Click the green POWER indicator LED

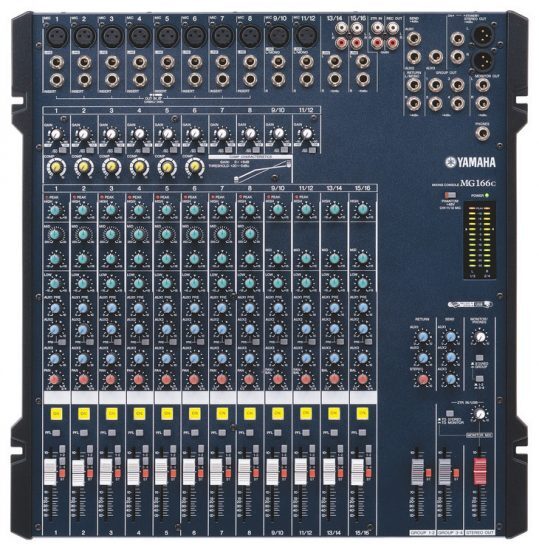point(487,195)
